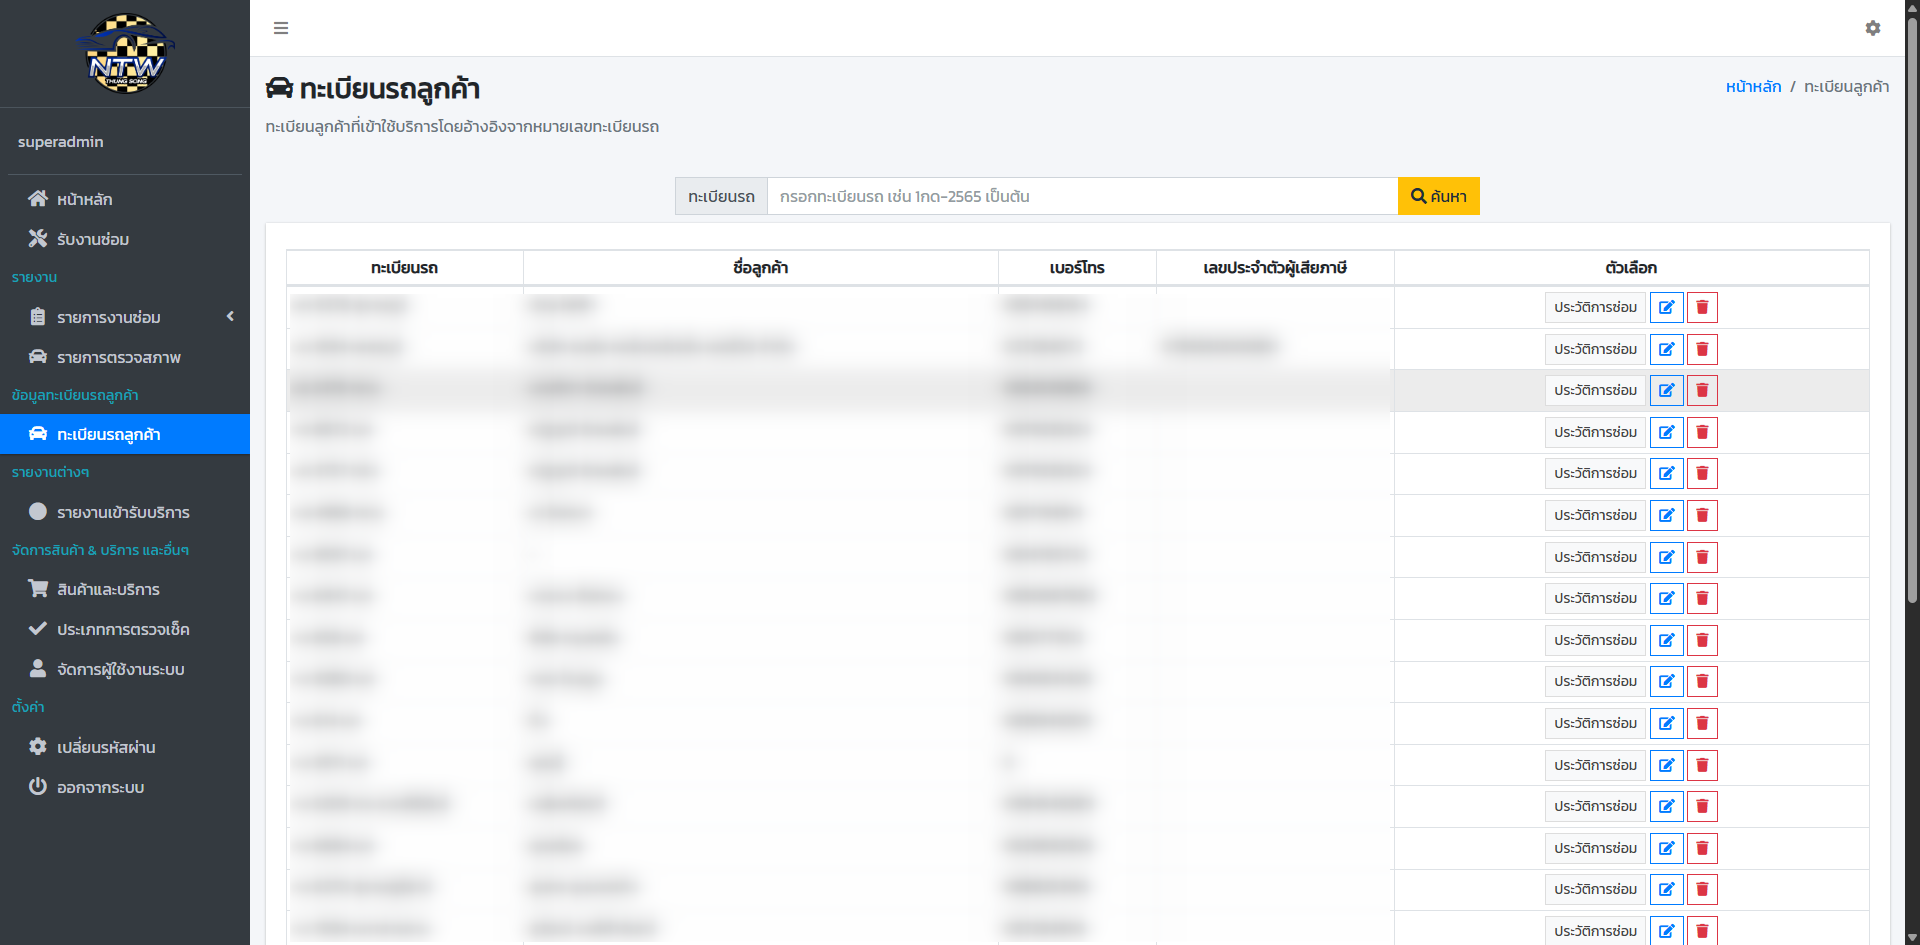Screen dimensions: 1920x945
Task: Expand the รายการงานซ่อม submenu chevron
Action: pyautogui.click(x=230, y=317)
